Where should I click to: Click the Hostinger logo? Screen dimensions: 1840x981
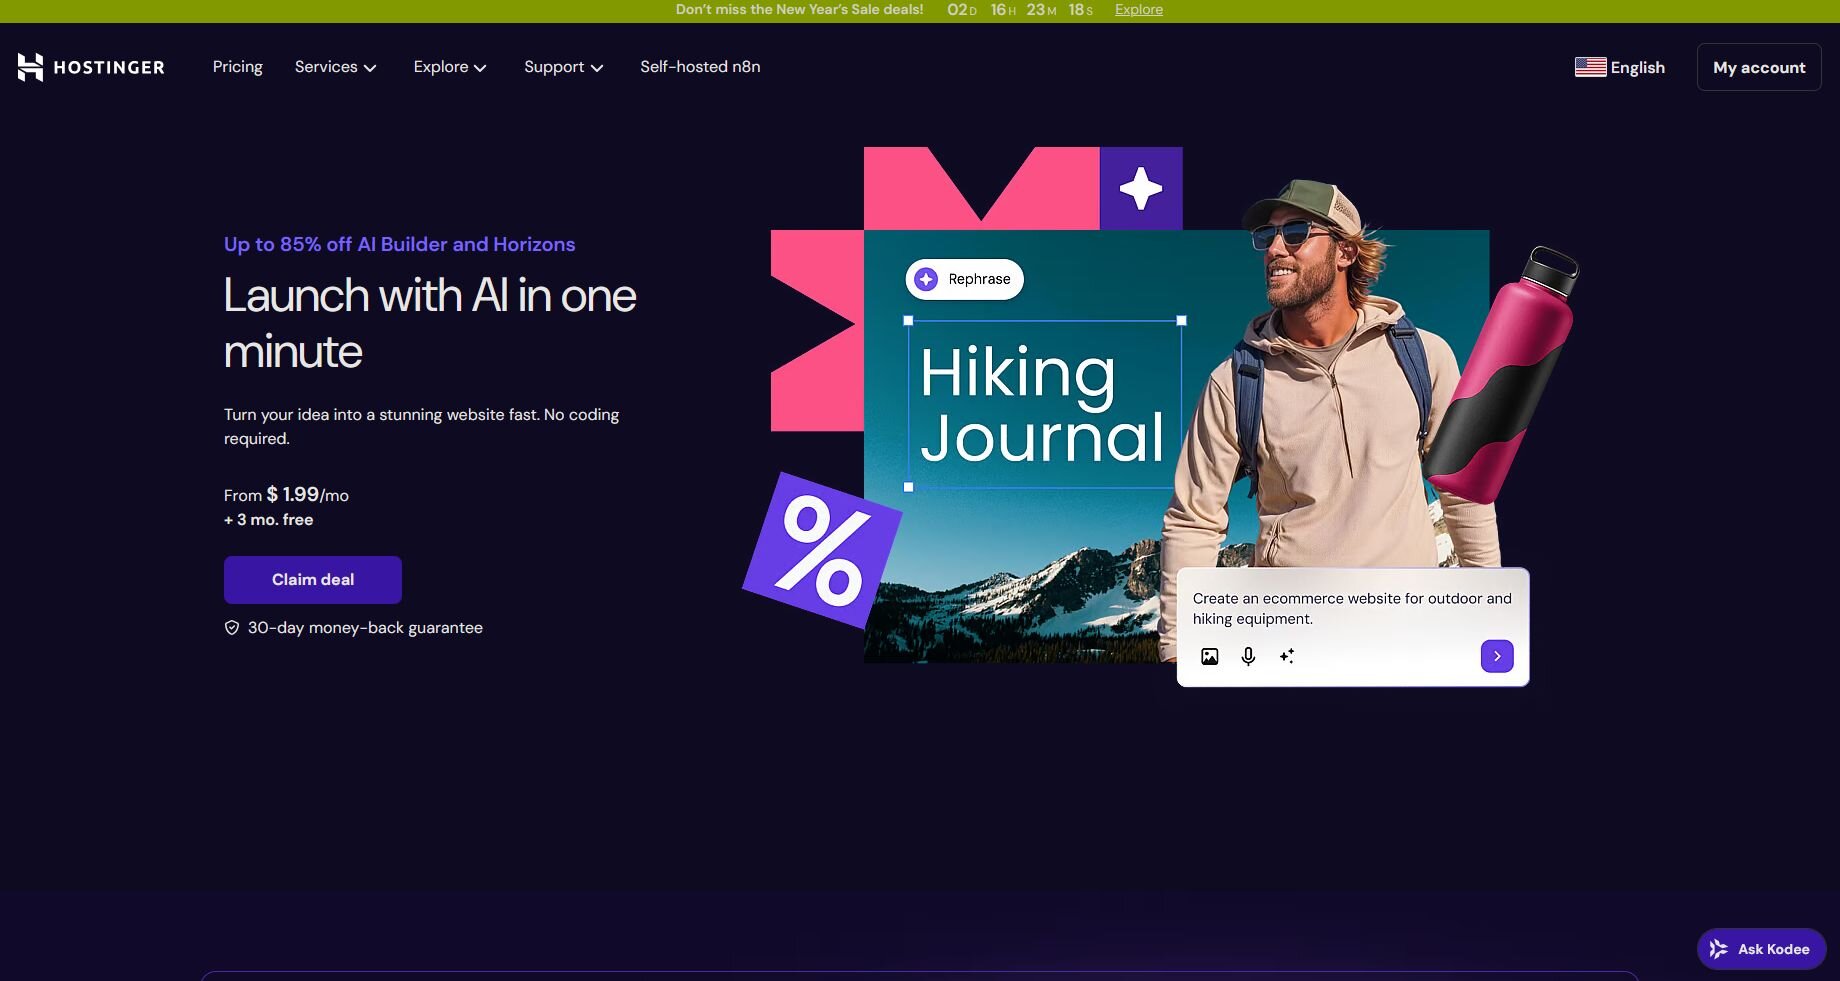click(x=91, y=67)
